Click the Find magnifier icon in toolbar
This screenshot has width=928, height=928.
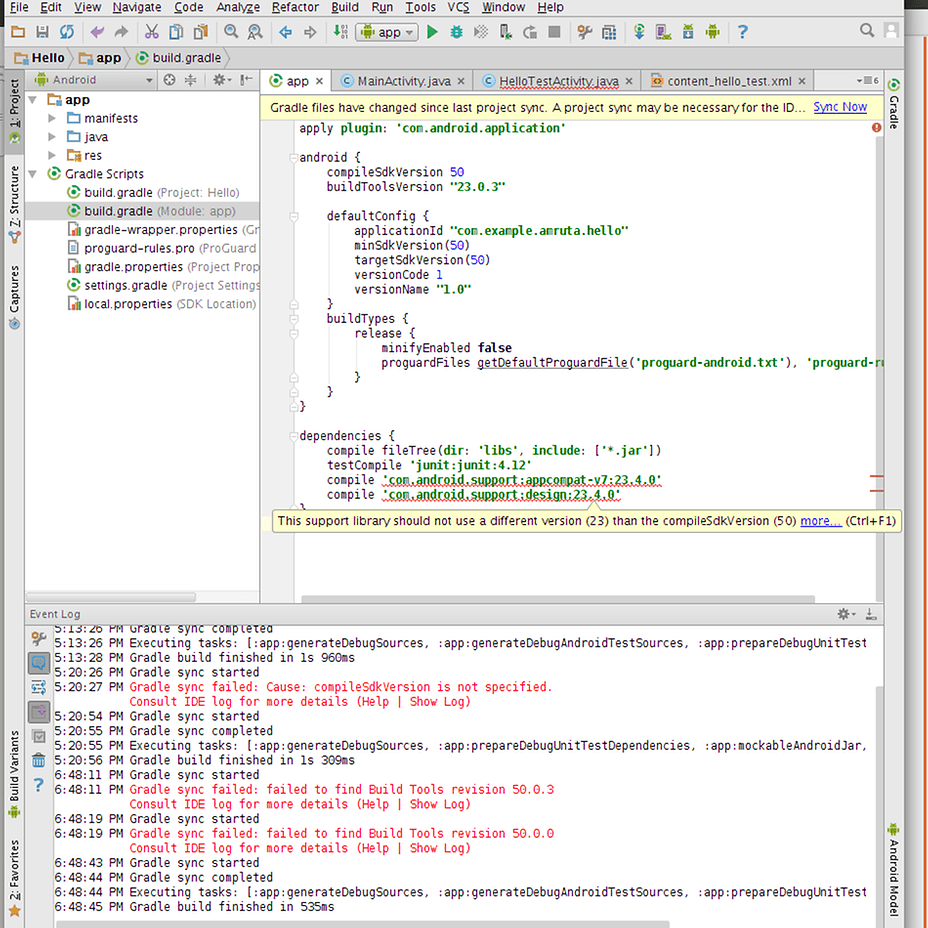[x=231, y=32]
